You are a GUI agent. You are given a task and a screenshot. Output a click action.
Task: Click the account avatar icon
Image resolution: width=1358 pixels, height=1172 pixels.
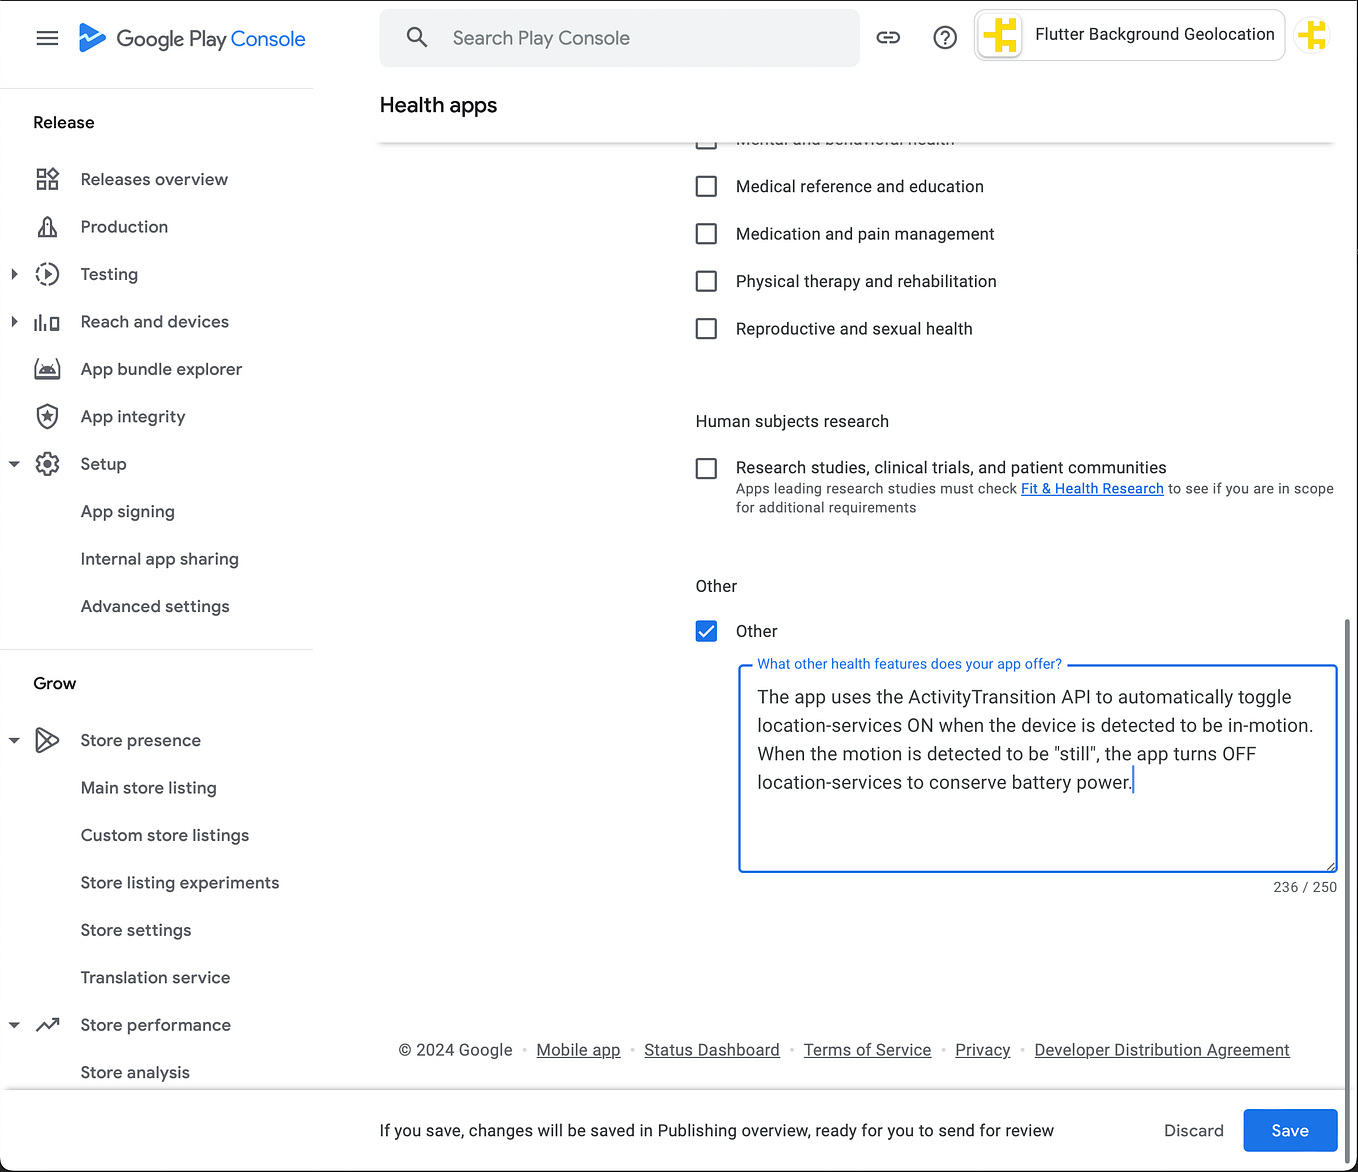pos(1312,36)
